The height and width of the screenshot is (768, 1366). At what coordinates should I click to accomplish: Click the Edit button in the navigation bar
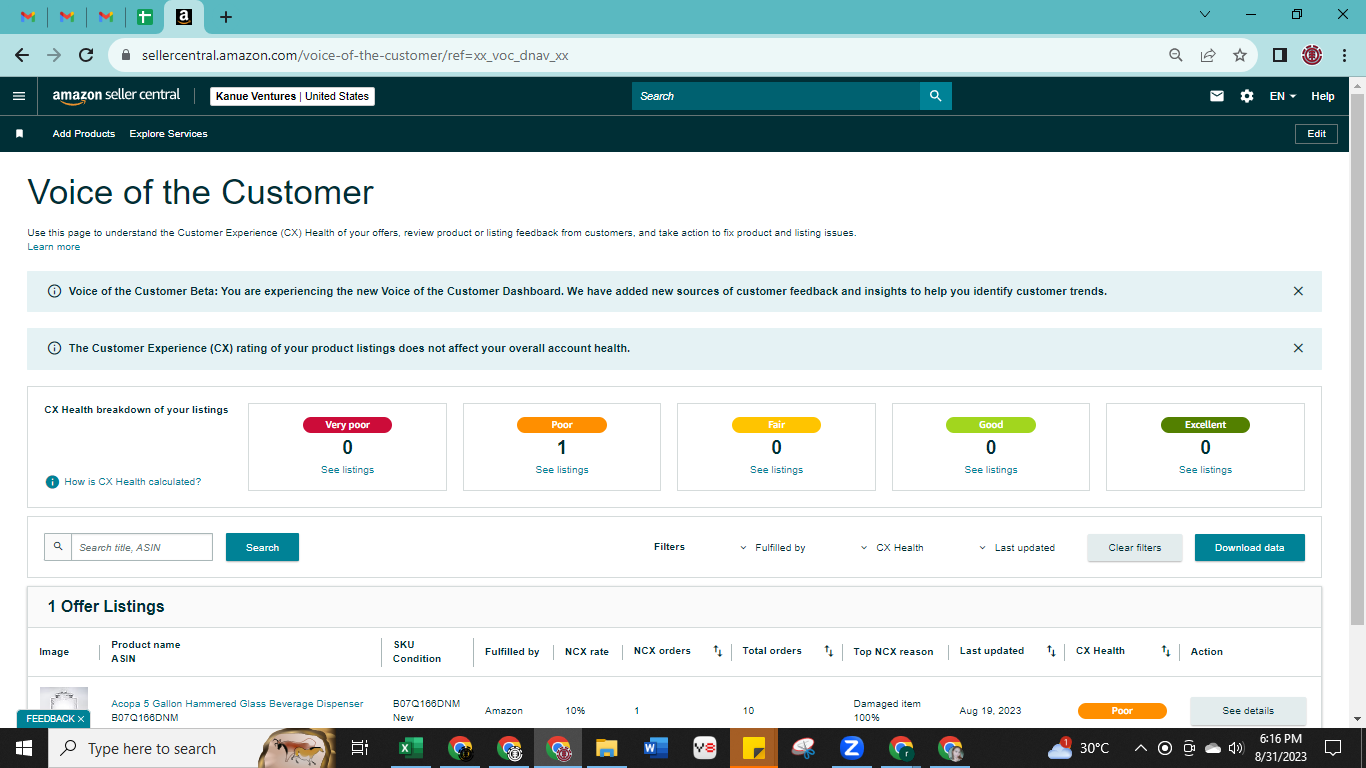[x=1316, y=134]
